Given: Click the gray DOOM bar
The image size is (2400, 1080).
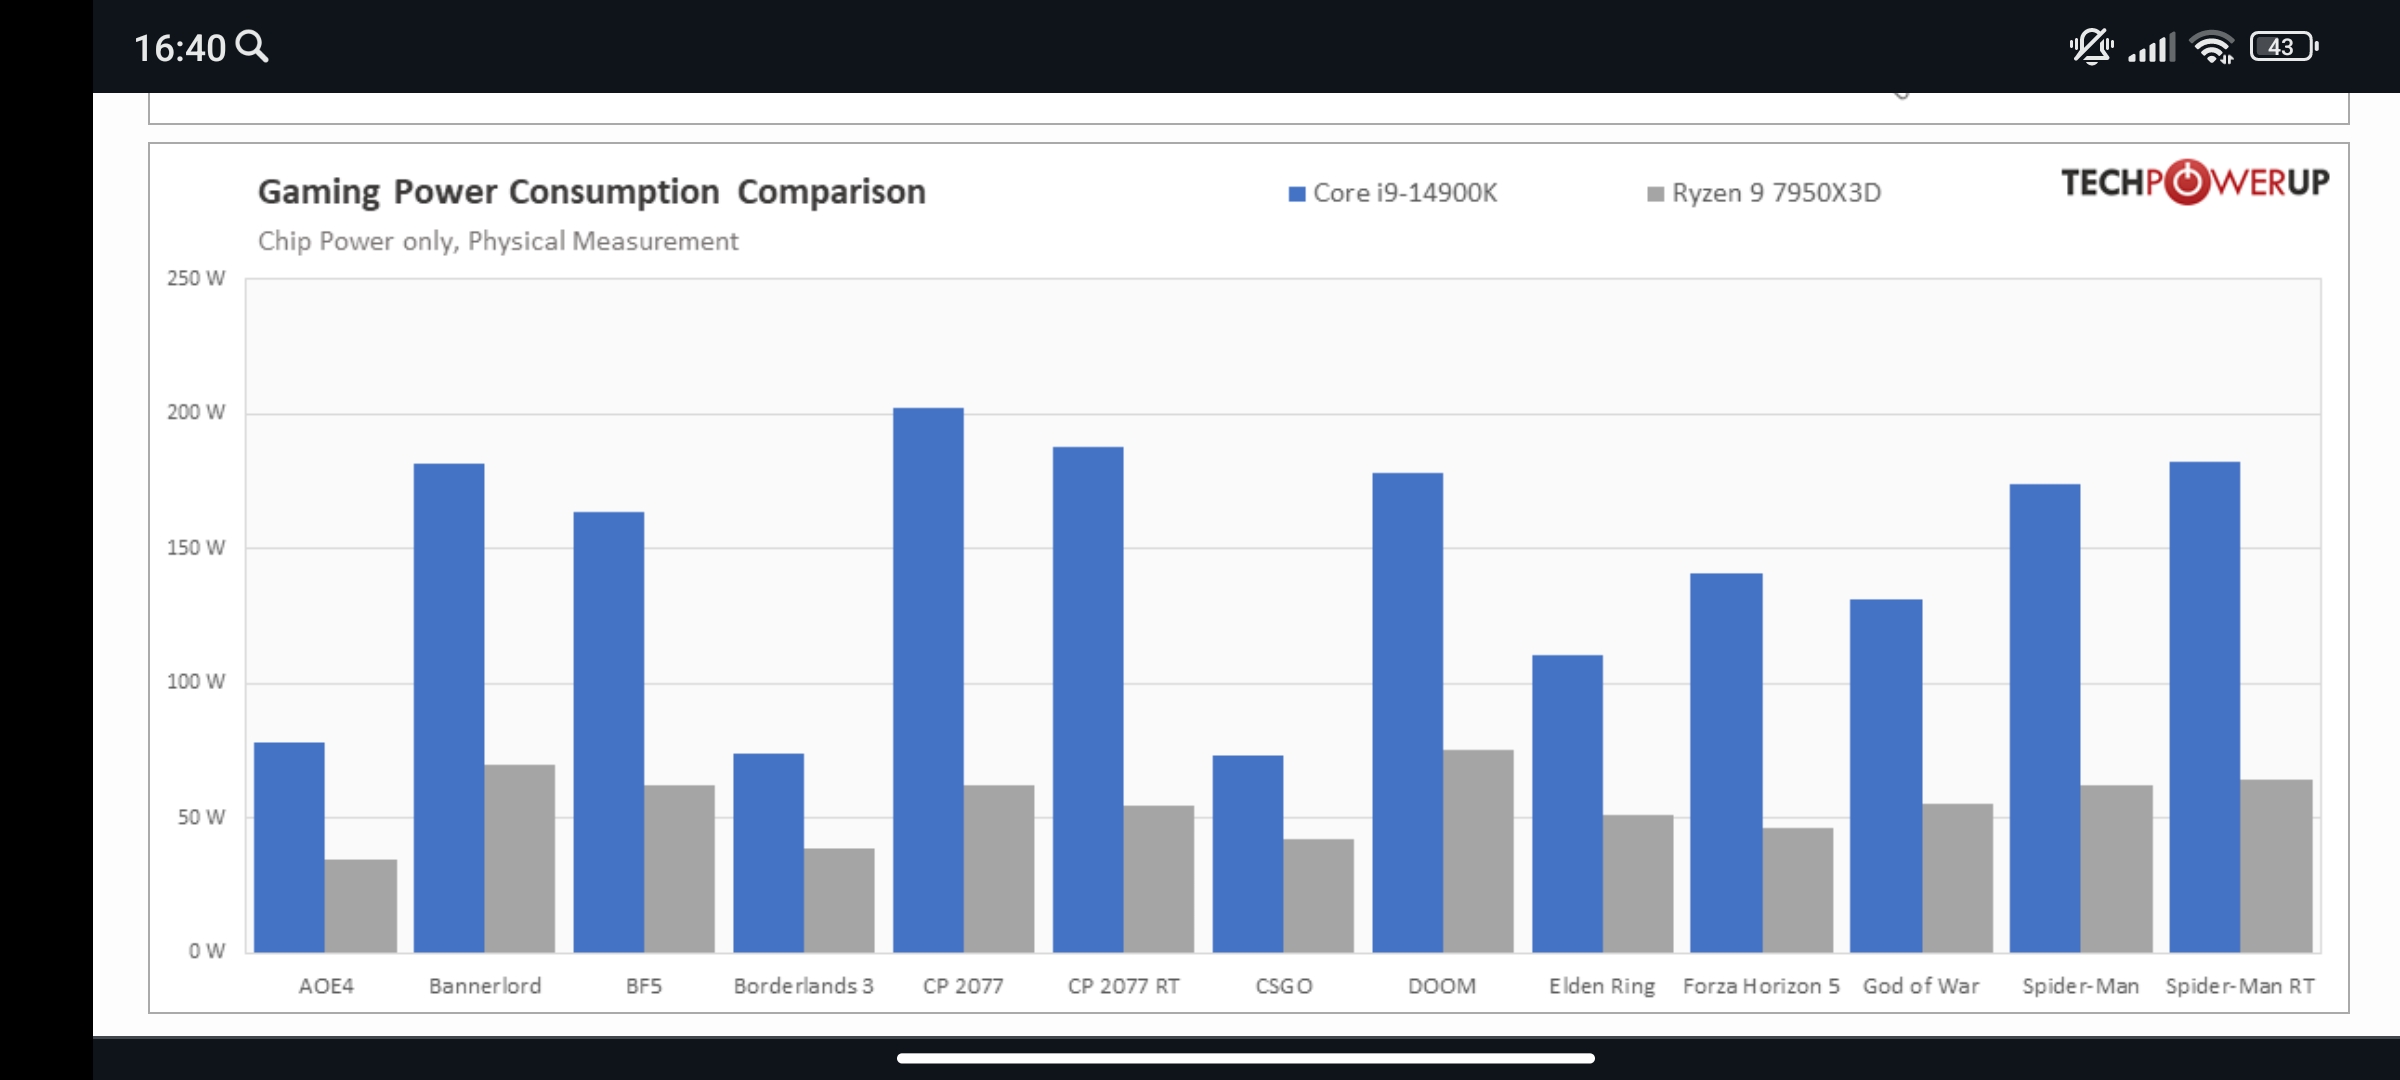Looking at the screenshot, I should pyautogui.click(x=1478, y=850).
